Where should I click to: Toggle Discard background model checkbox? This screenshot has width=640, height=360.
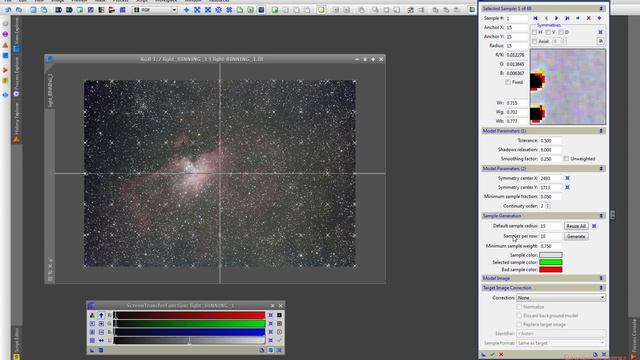point(519,316)
